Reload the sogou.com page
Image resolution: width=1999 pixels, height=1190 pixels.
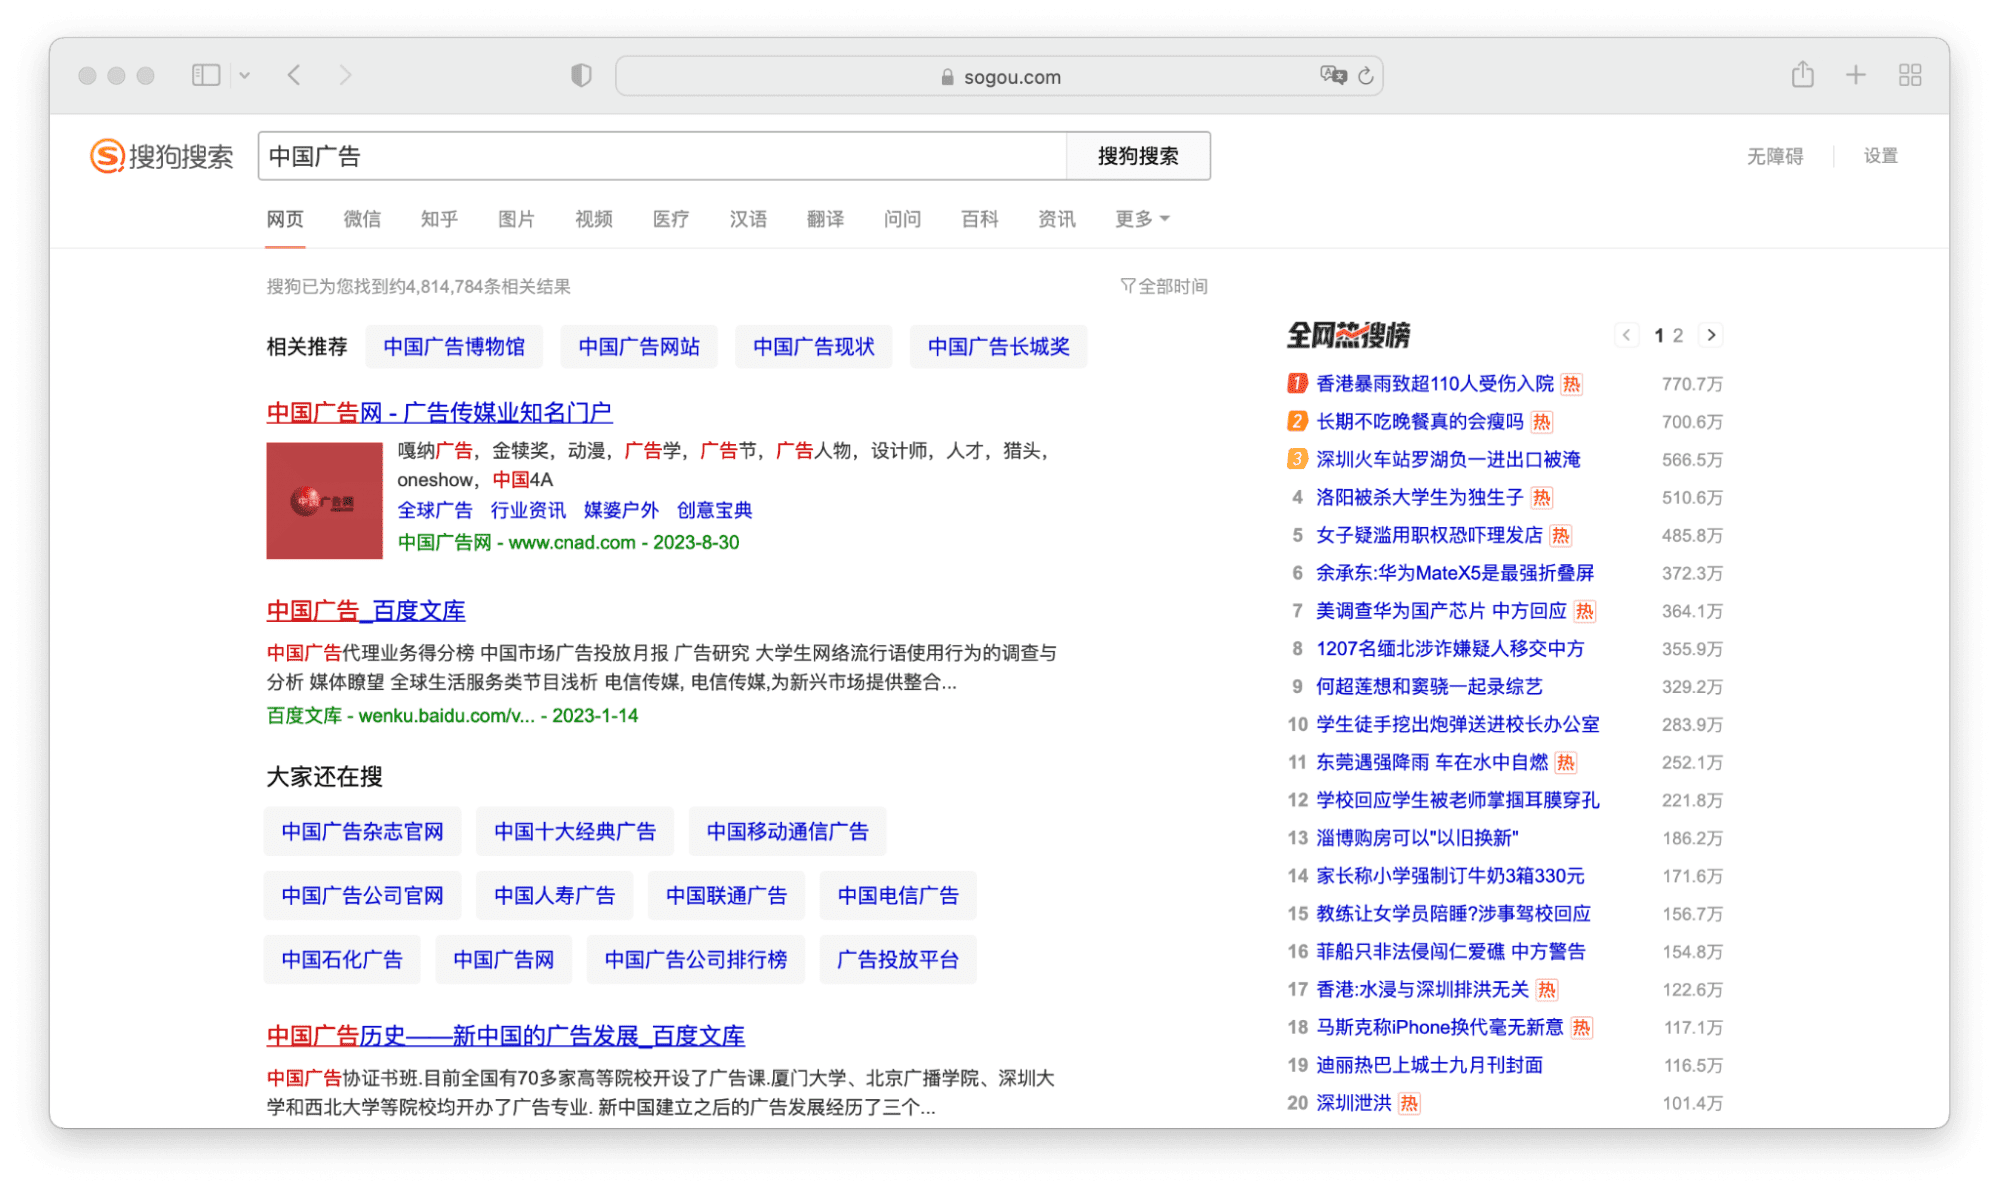click(x=1366, y=75)
